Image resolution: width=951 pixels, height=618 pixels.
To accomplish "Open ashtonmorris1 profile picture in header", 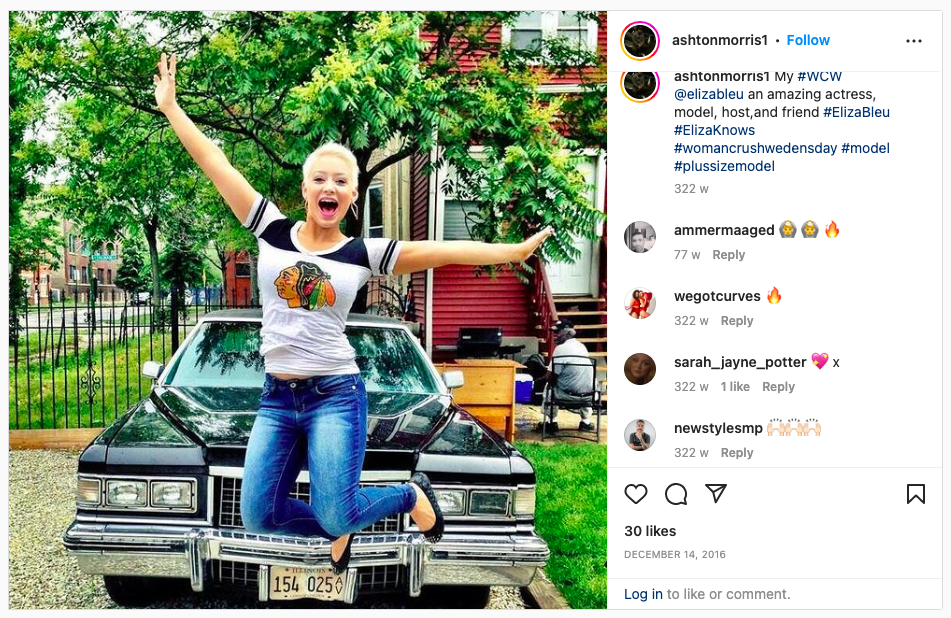I will [x=640, y=41].
